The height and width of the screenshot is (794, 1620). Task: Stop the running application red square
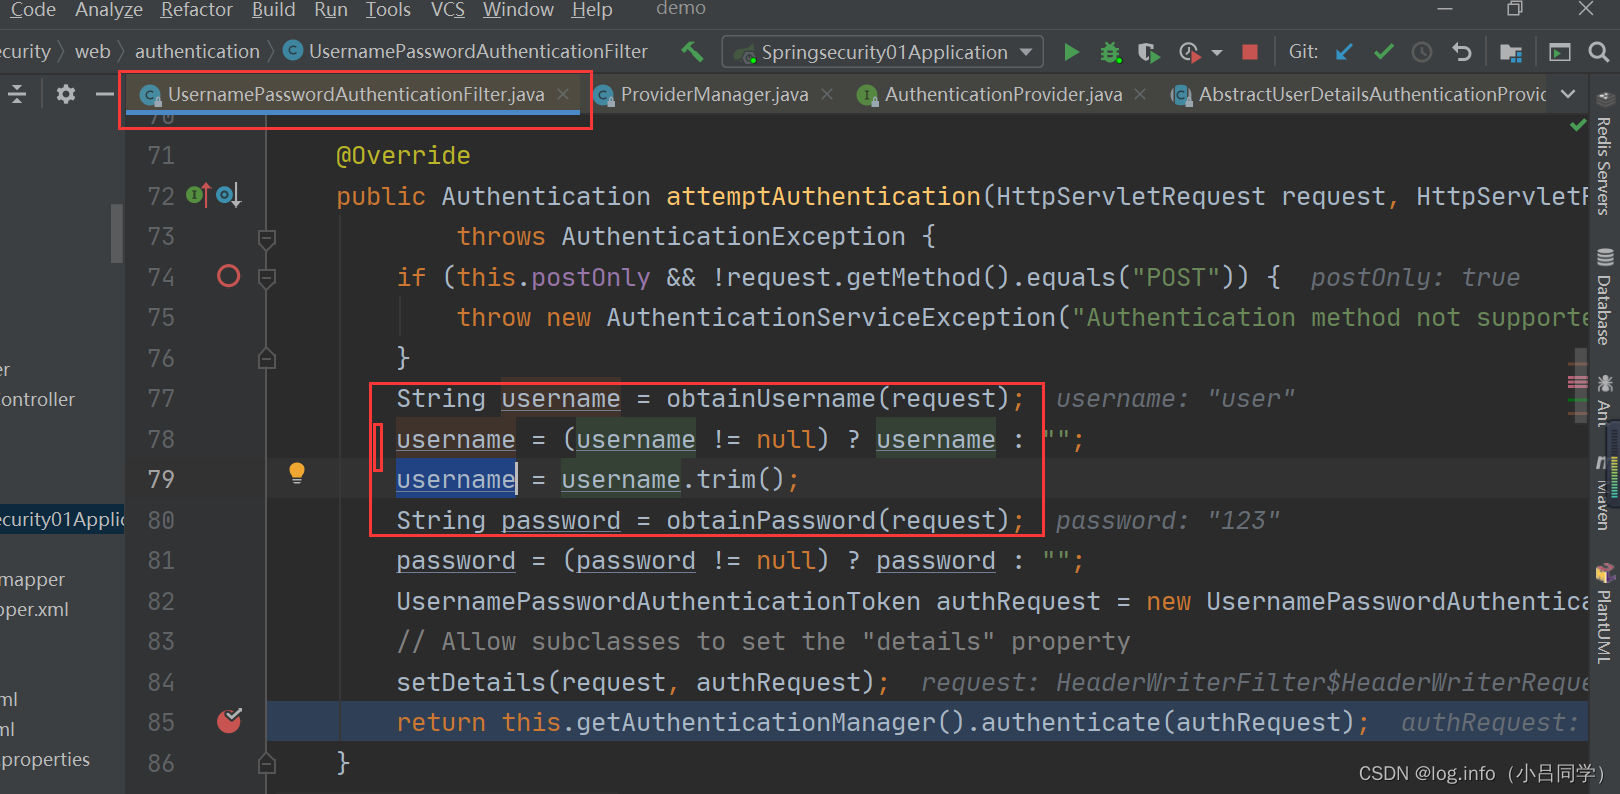coord(1249,52)
